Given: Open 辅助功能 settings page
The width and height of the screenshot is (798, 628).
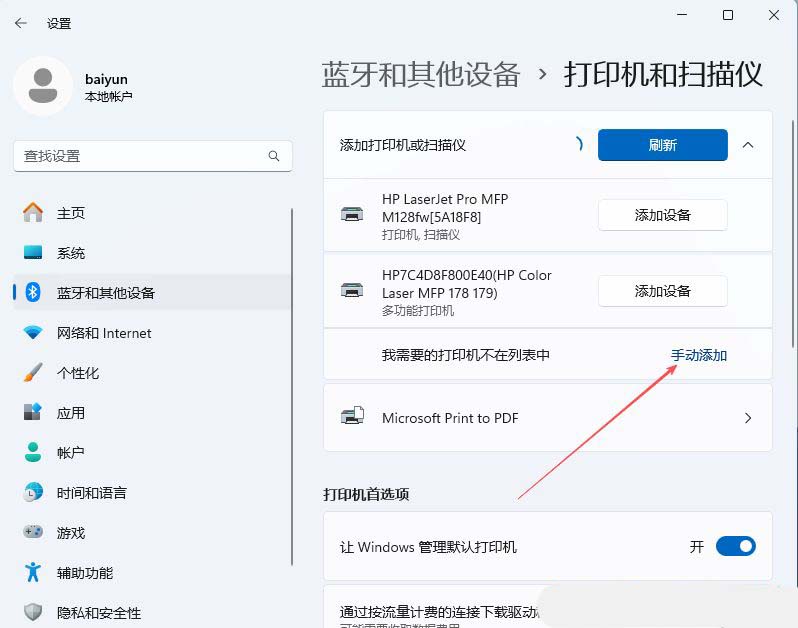Looking at the screenshot, I should pyautogui.click(x=152, y=573).
